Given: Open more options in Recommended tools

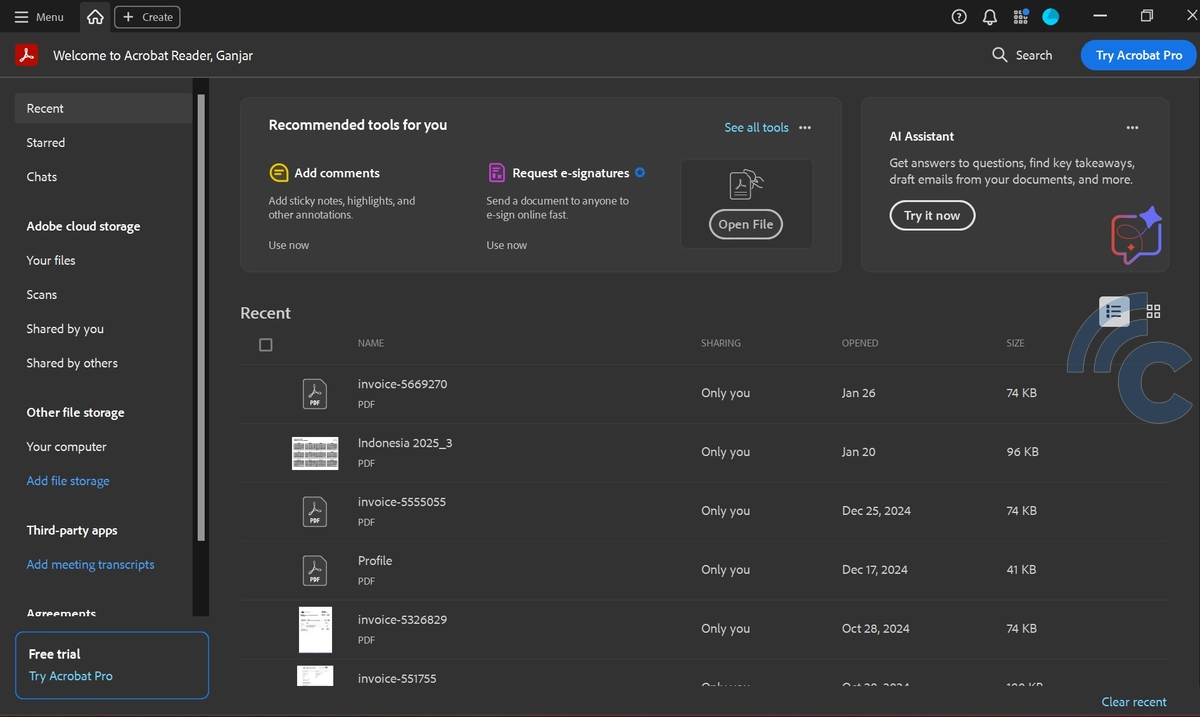Looking at the screenshot, I should (x=805, y=128).
